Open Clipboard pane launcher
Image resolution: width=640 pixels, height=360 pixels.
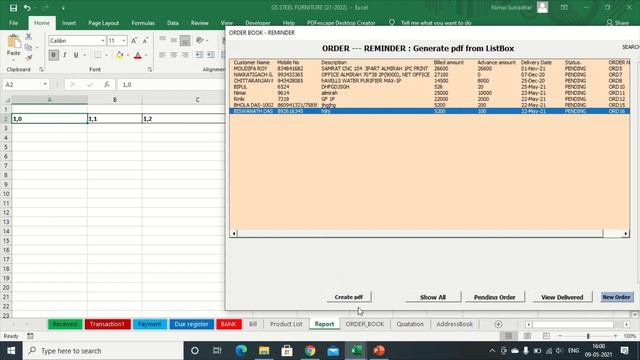(x=41, y=69)
